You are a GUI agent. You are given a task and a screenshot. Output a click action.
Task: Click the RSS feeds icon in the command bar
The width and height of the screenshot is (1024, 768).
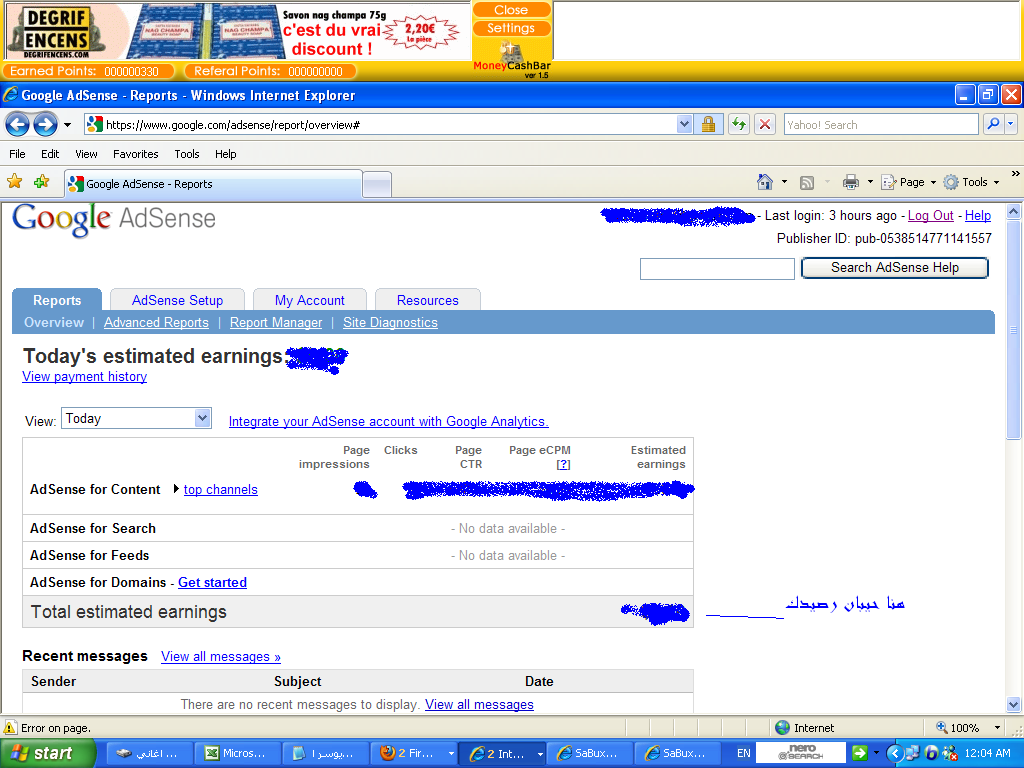coord(807,183)
